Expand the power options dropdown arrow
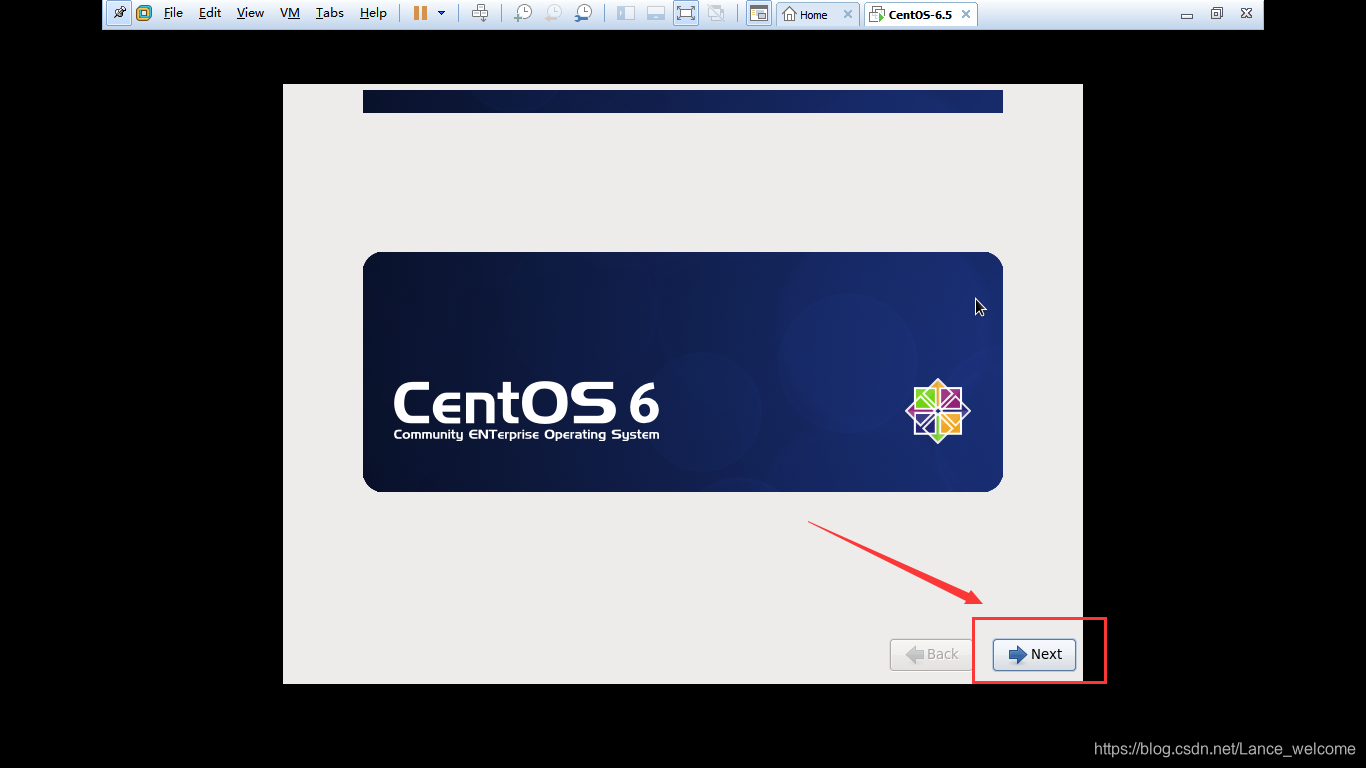Image resolution: width=1366 pixels, height=768 pixels. [441, 14]
